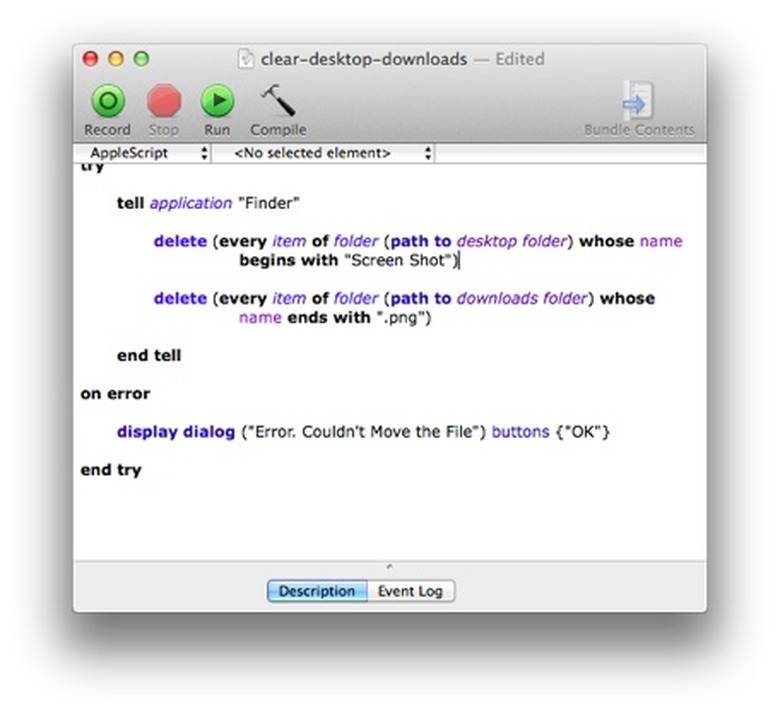Click the "Edited" label in title bar
The width and height of the screenshot is (780, 713).
(515, 59)
